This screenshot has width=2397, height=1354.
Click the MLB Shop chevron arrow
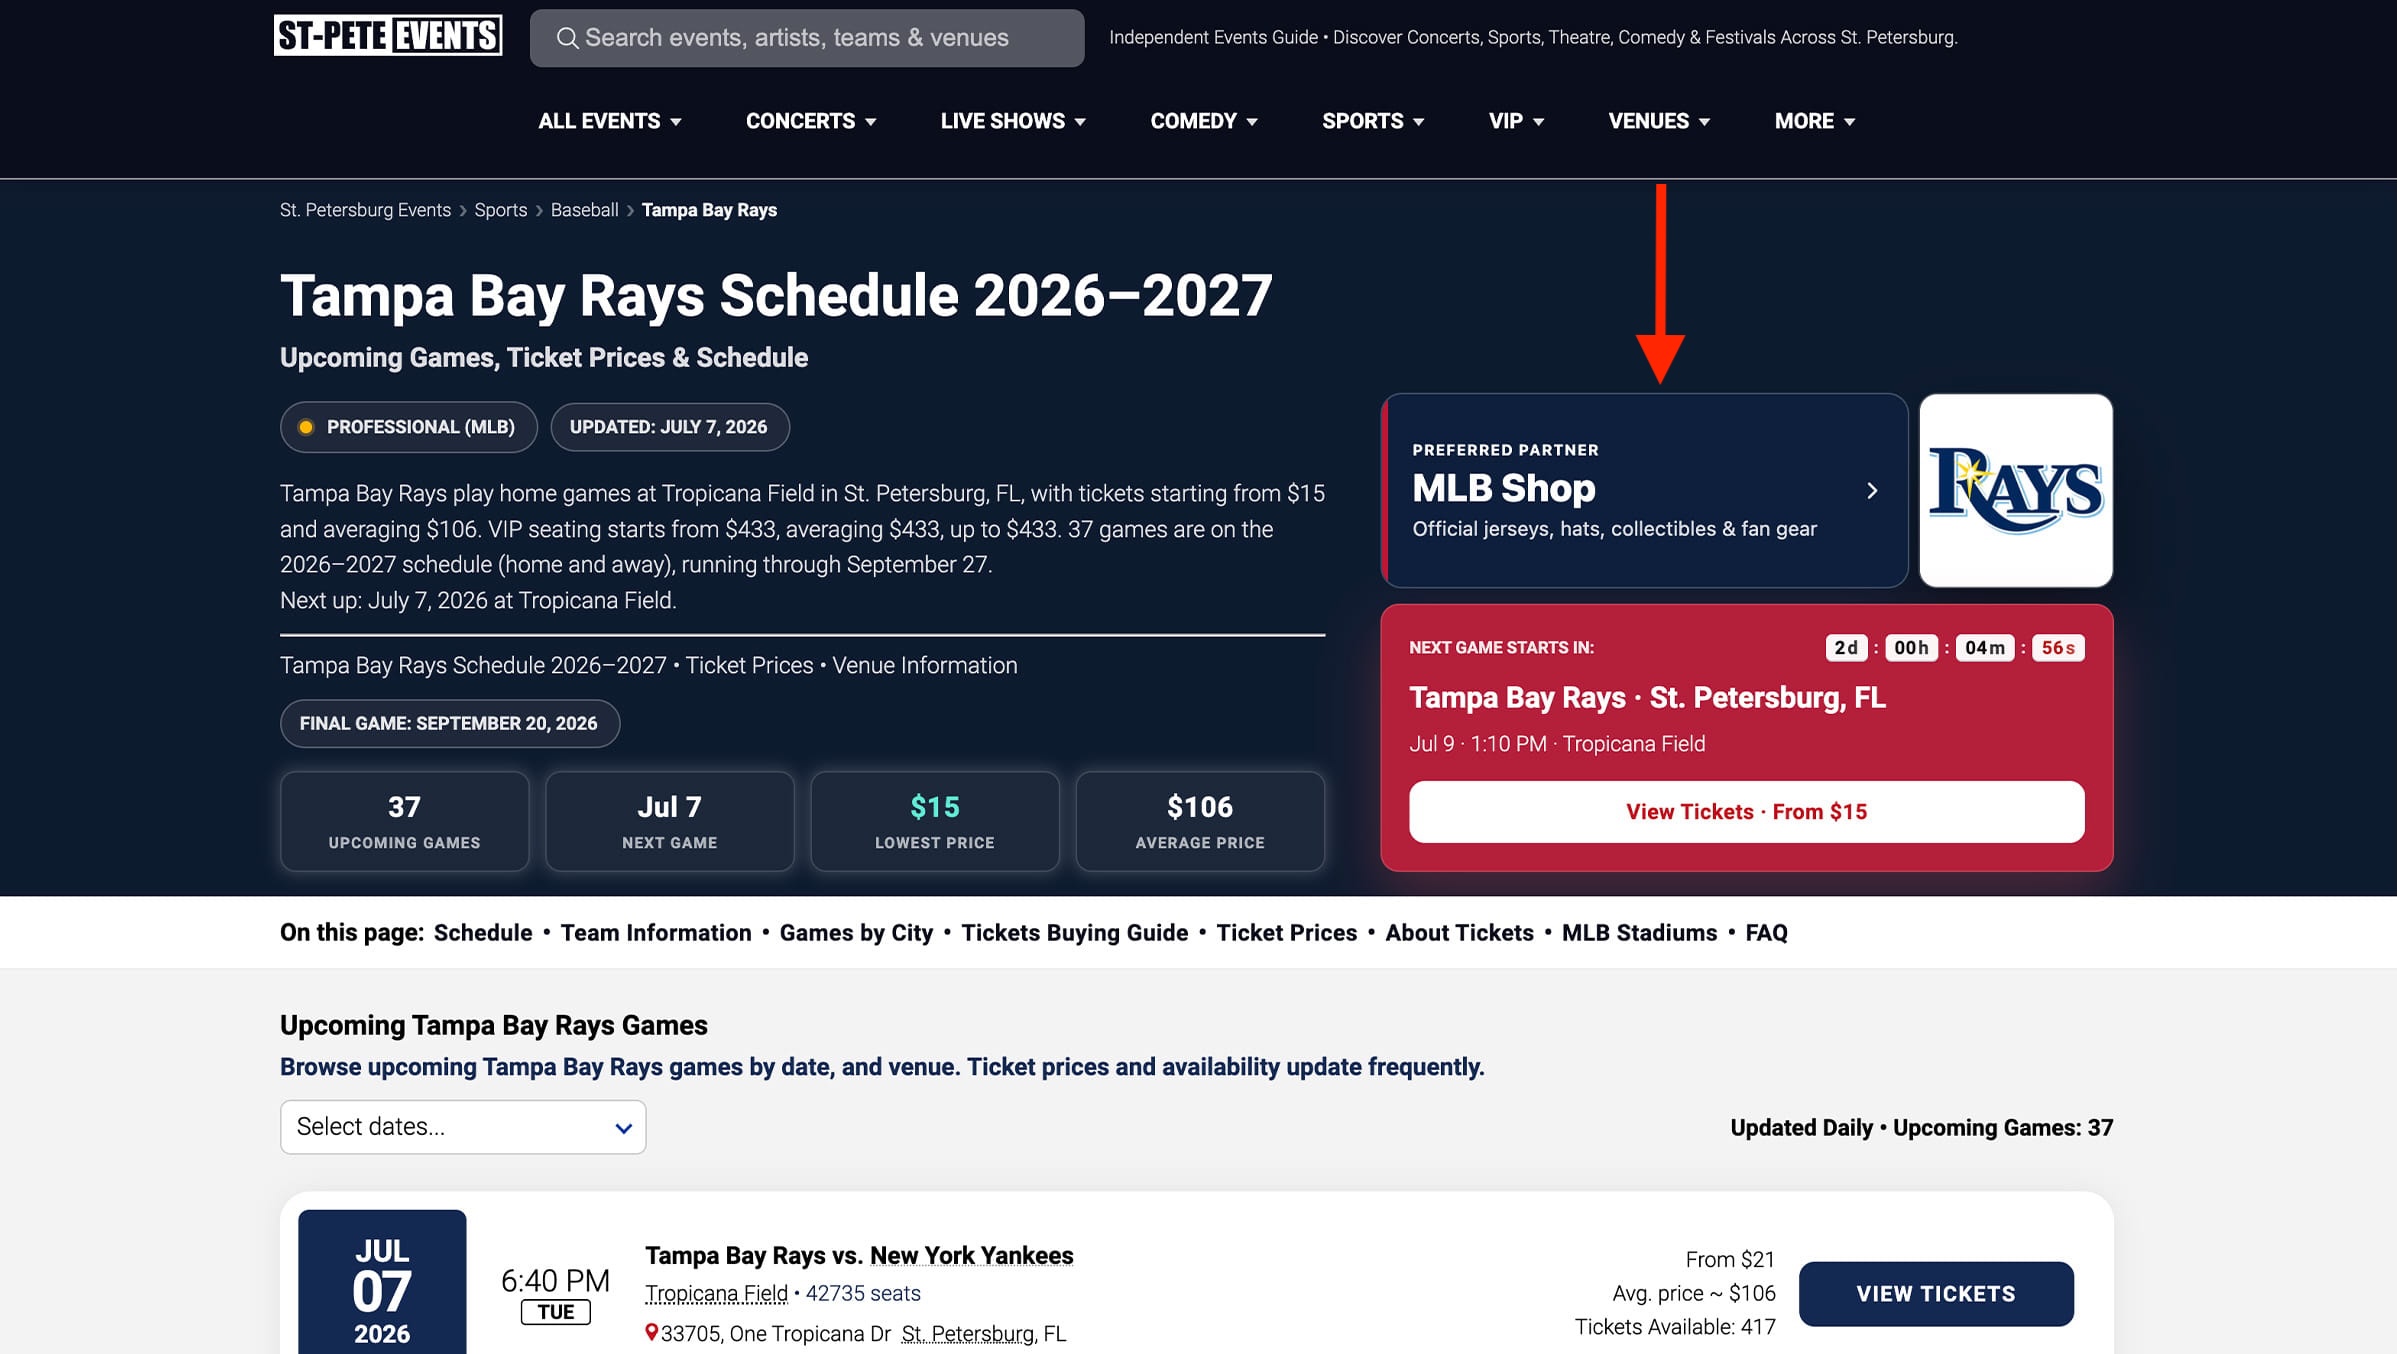tap(1872, 490)
